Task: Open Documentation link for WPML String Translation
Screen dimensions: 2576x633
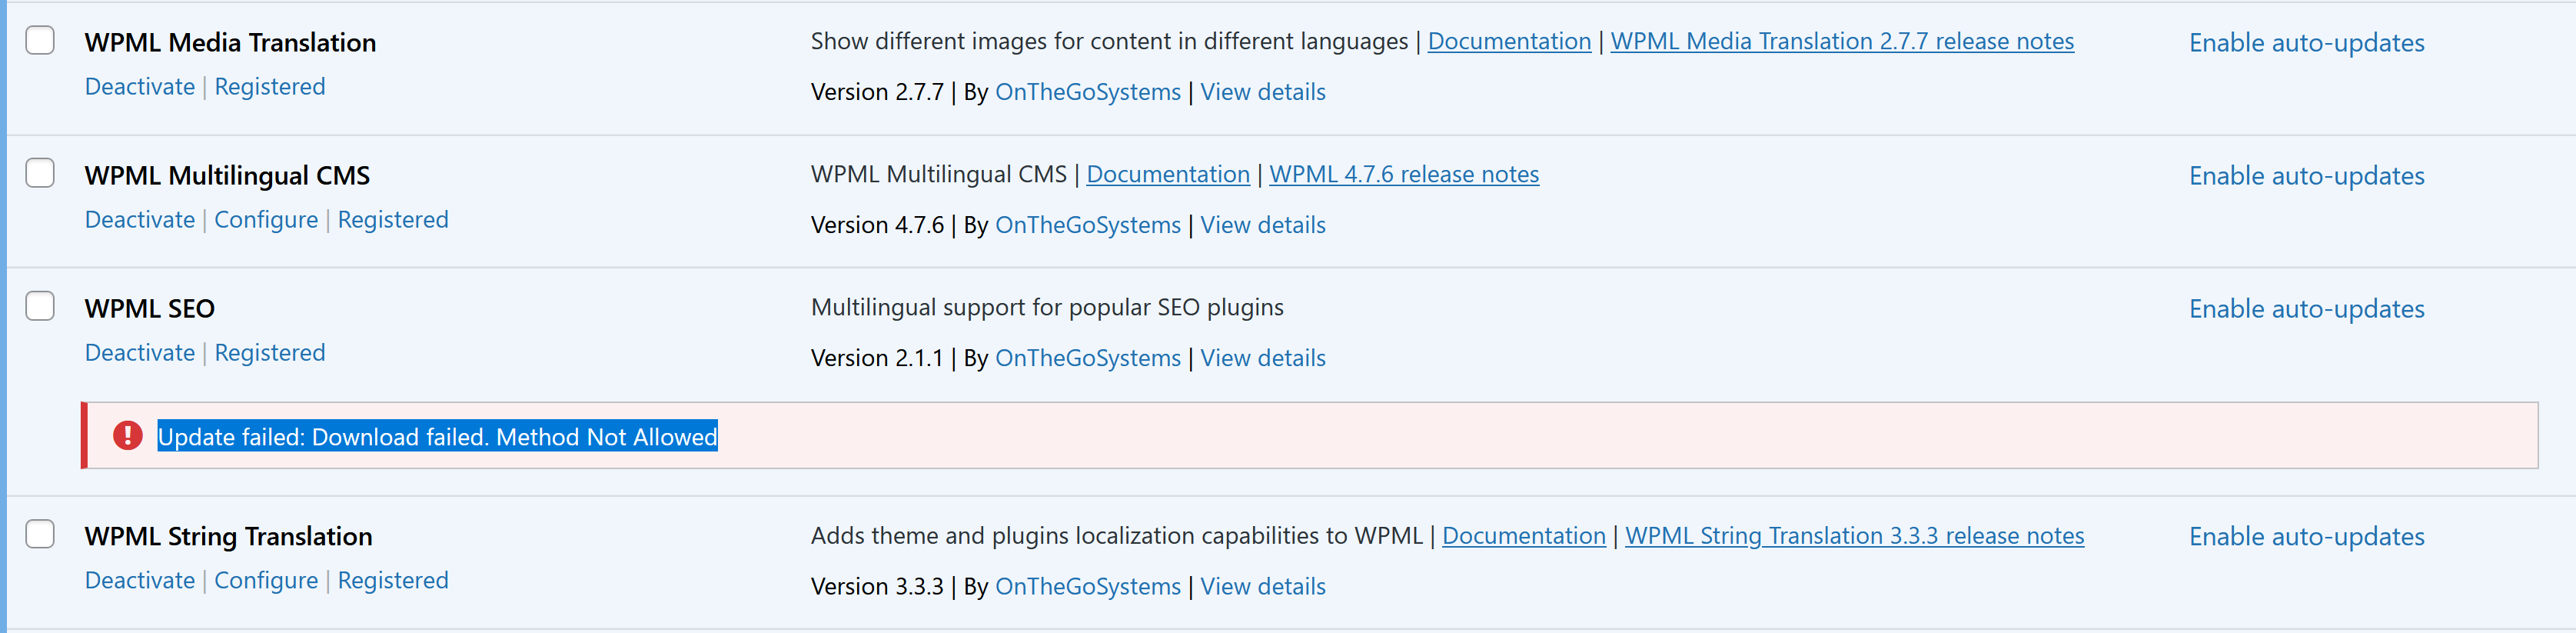Action: tap(1524, 536)
